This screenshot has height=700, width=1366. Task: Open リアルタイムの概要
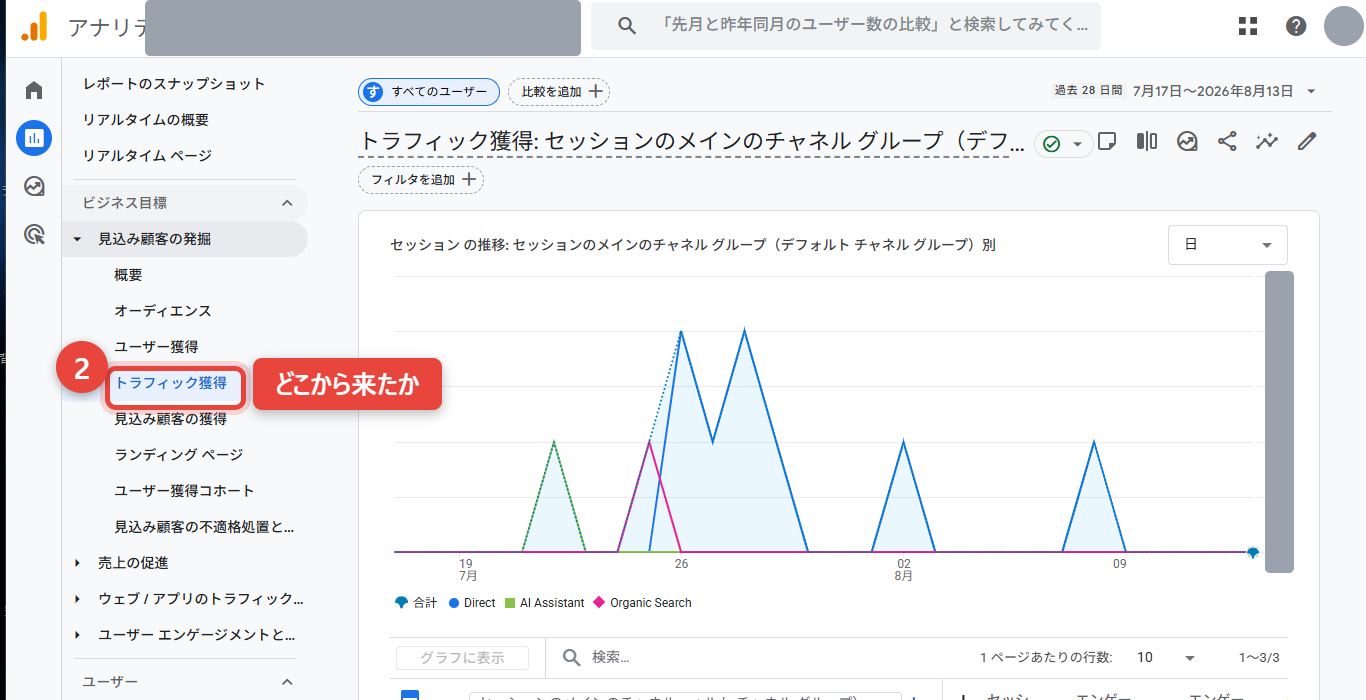[x=146, y=120]
